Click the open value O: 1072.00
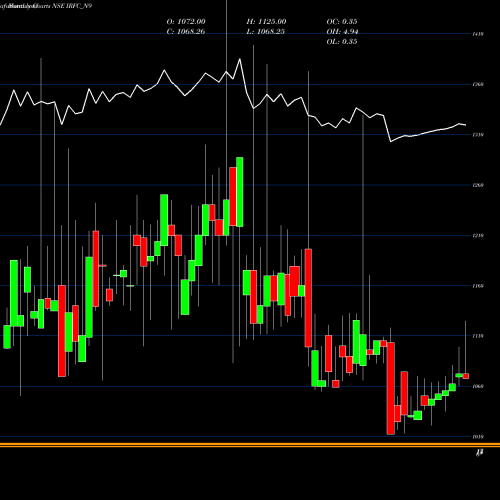The width and height of the screenshot is (500, 500). 186,22
